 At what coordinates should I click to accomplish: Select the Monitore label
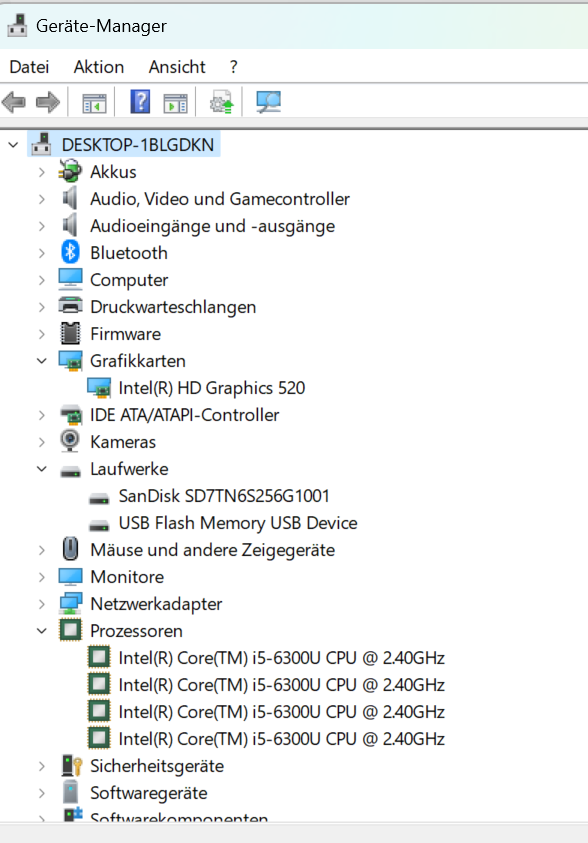[x=127, y=577]
